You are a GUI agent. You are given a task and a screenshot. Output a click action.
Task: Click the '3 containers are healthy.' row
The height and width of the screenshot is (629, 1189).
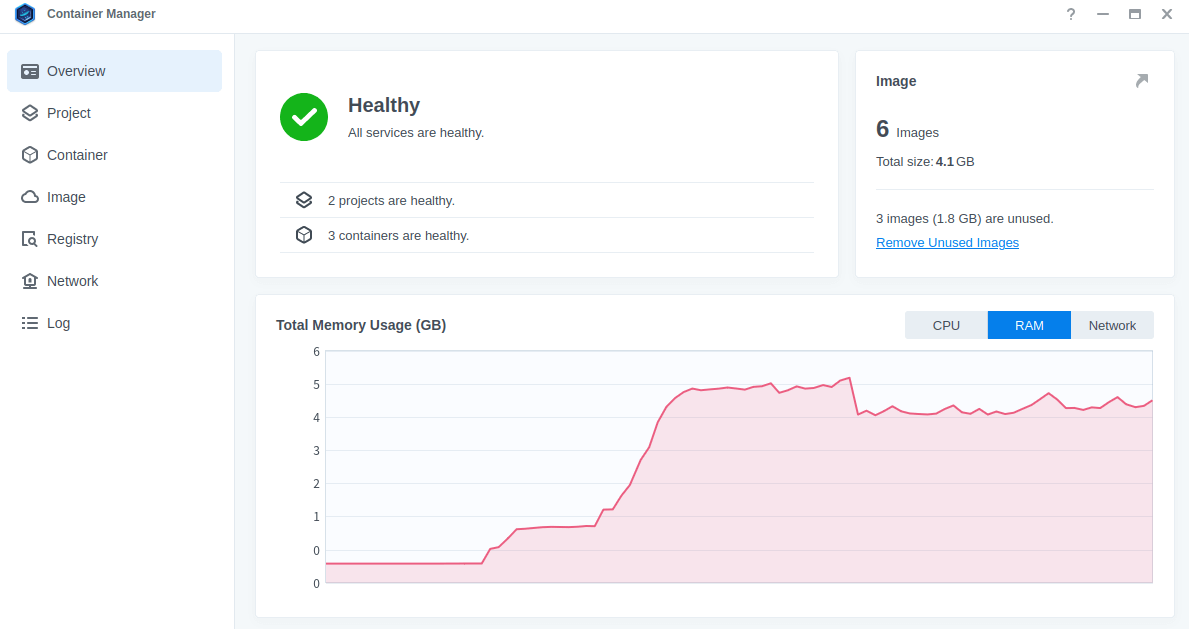point(547,235)
